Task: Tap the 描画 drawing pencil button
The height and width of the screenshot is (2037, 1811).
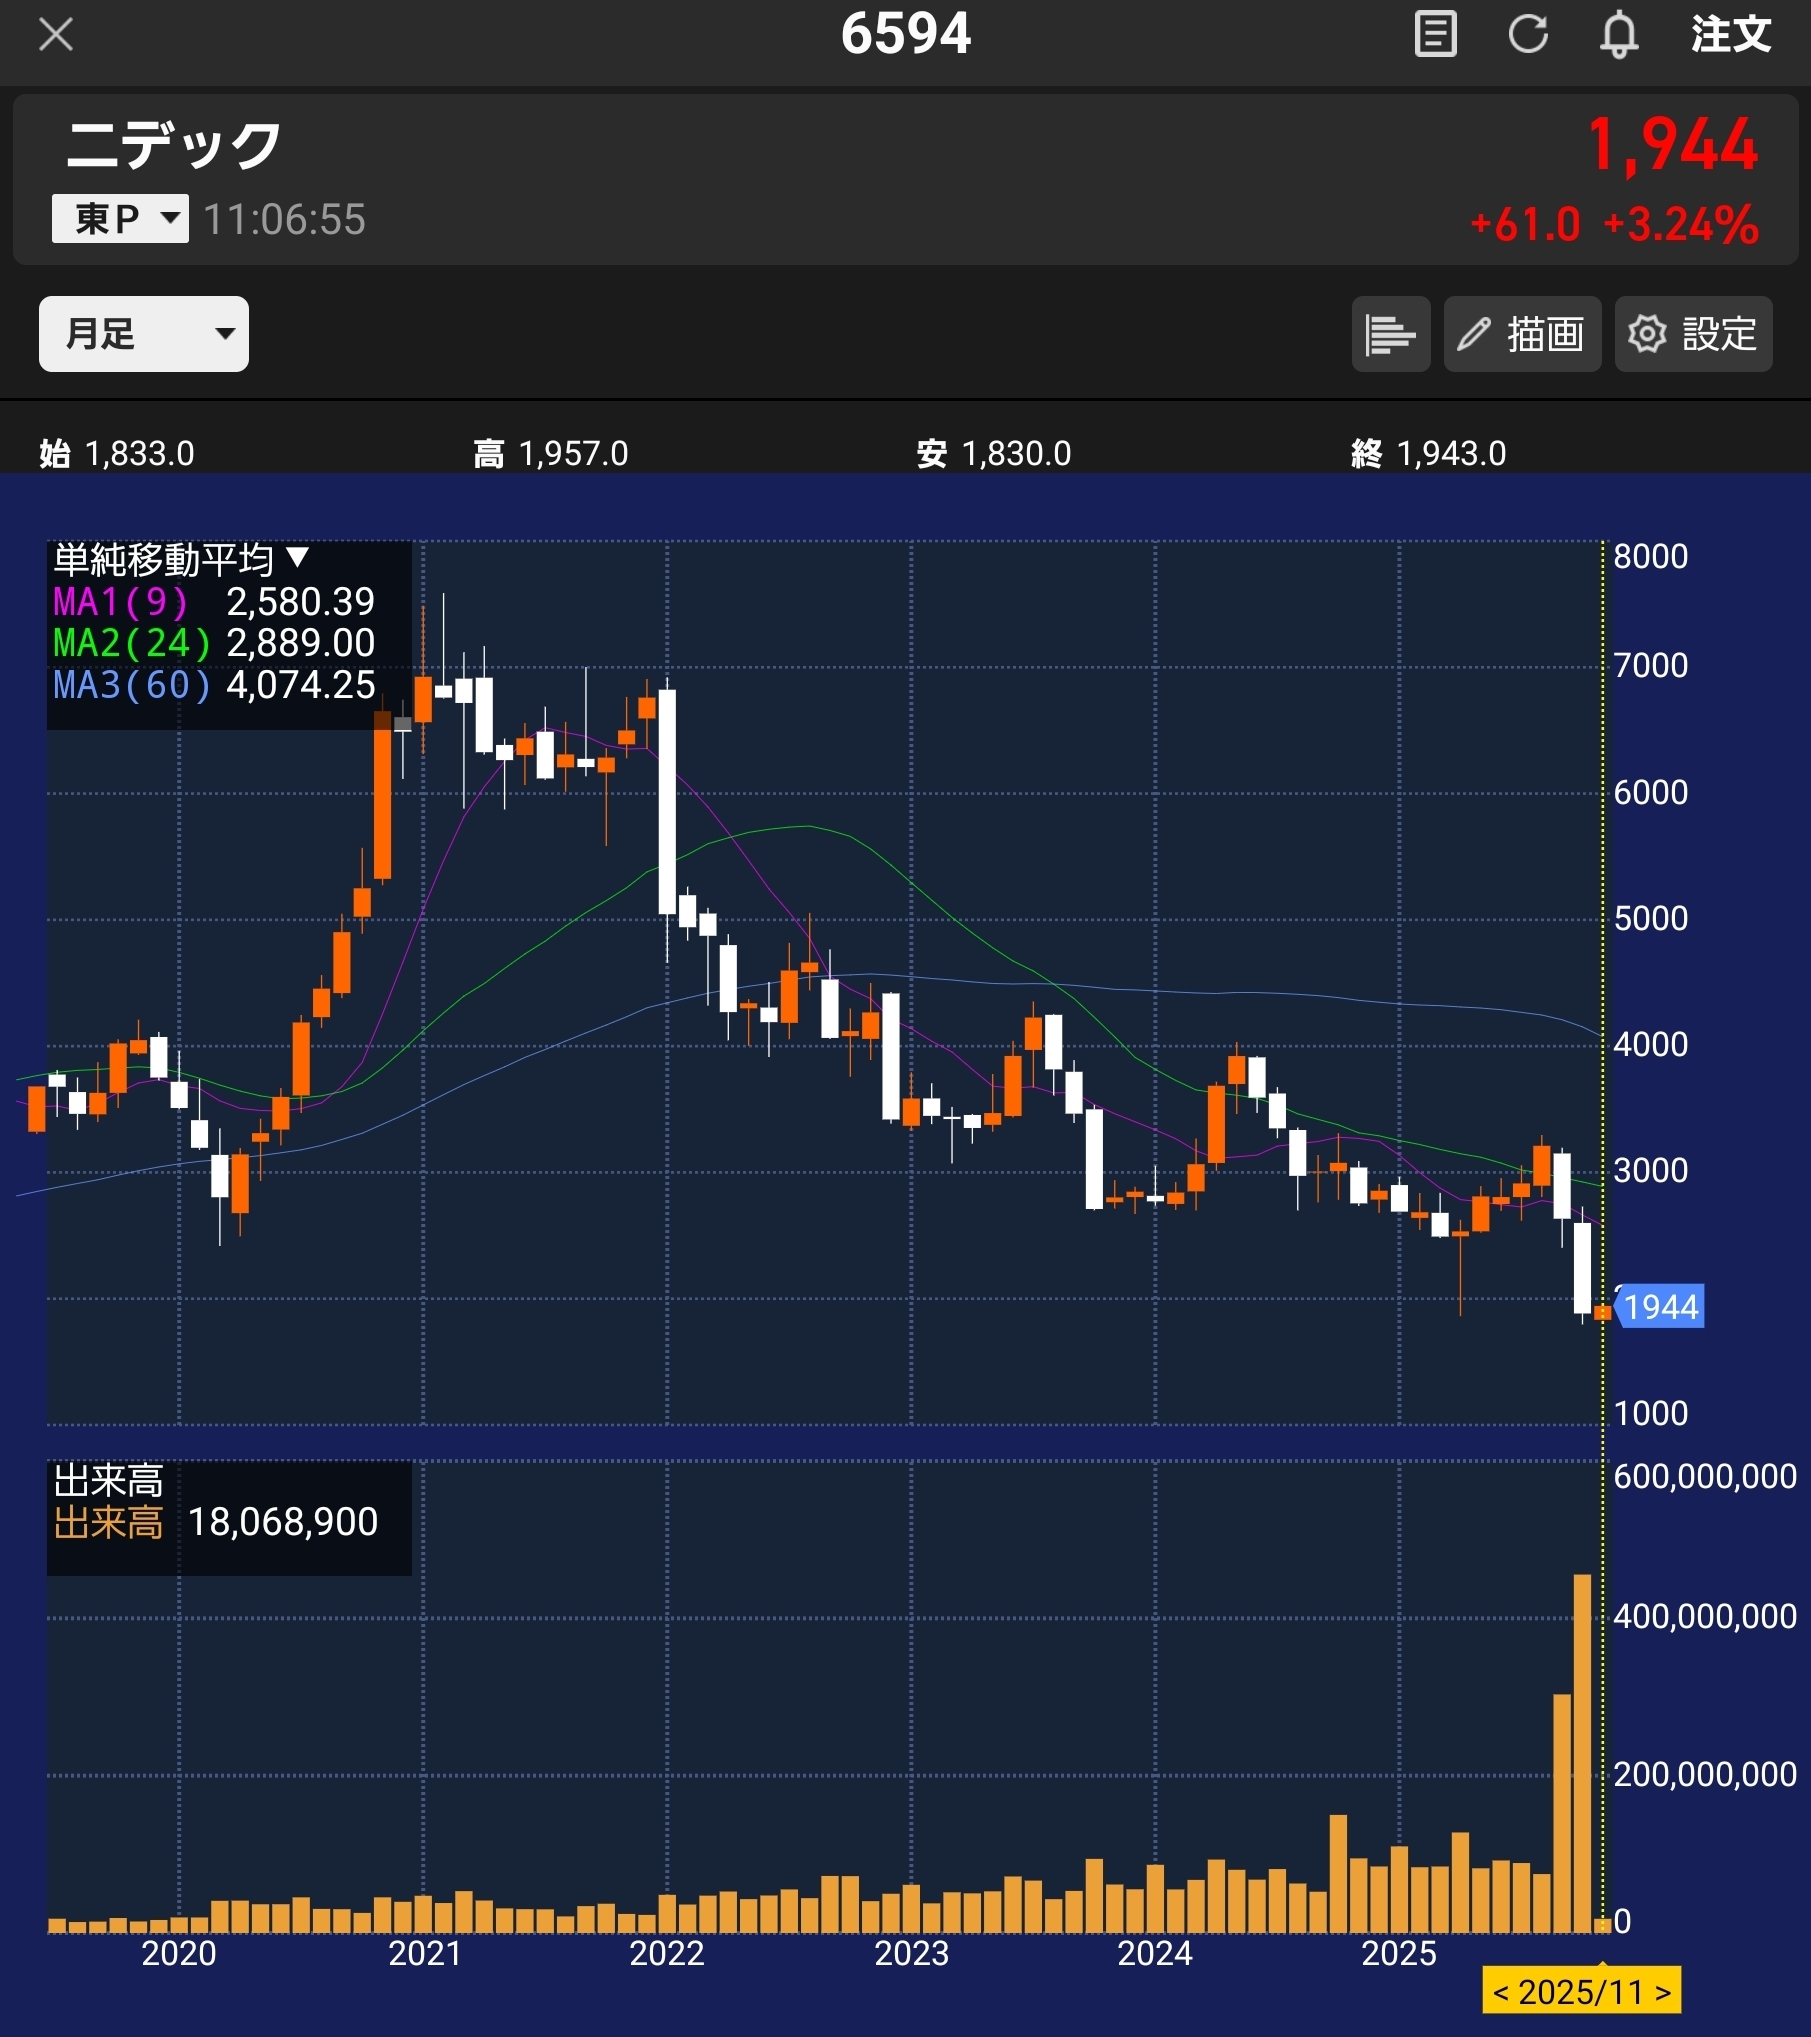Action: (x=1521, y=334)
